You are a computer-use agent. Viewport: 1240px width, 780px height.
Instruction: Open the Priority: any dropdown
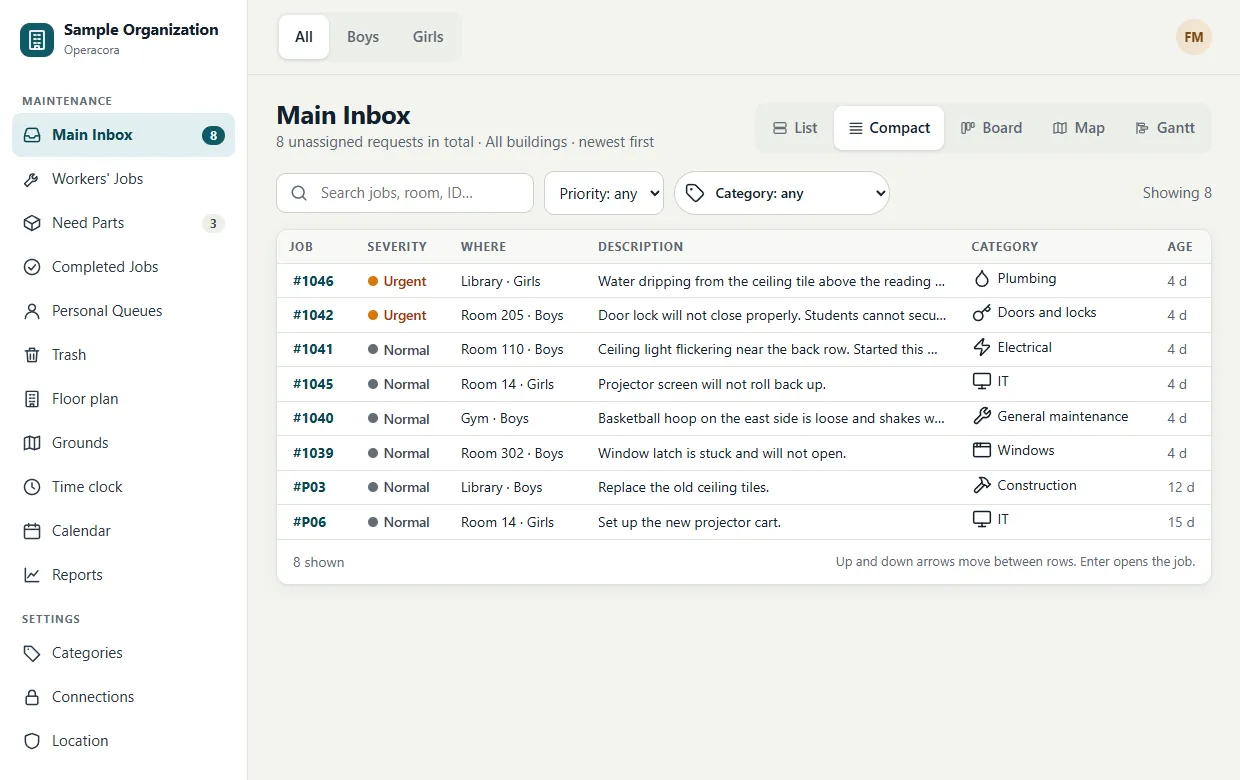point(604,193)
